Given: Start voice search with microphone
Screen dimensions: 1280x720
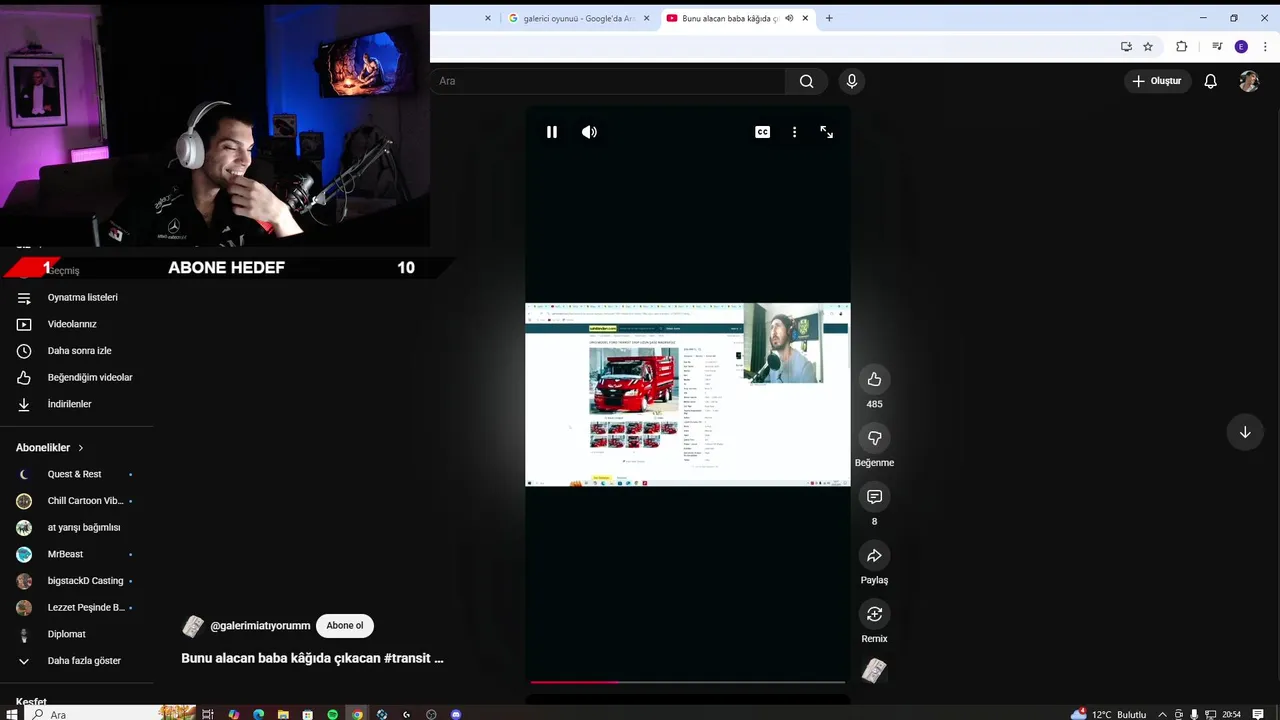Looking at the screenshot, I should click(852, 81).
